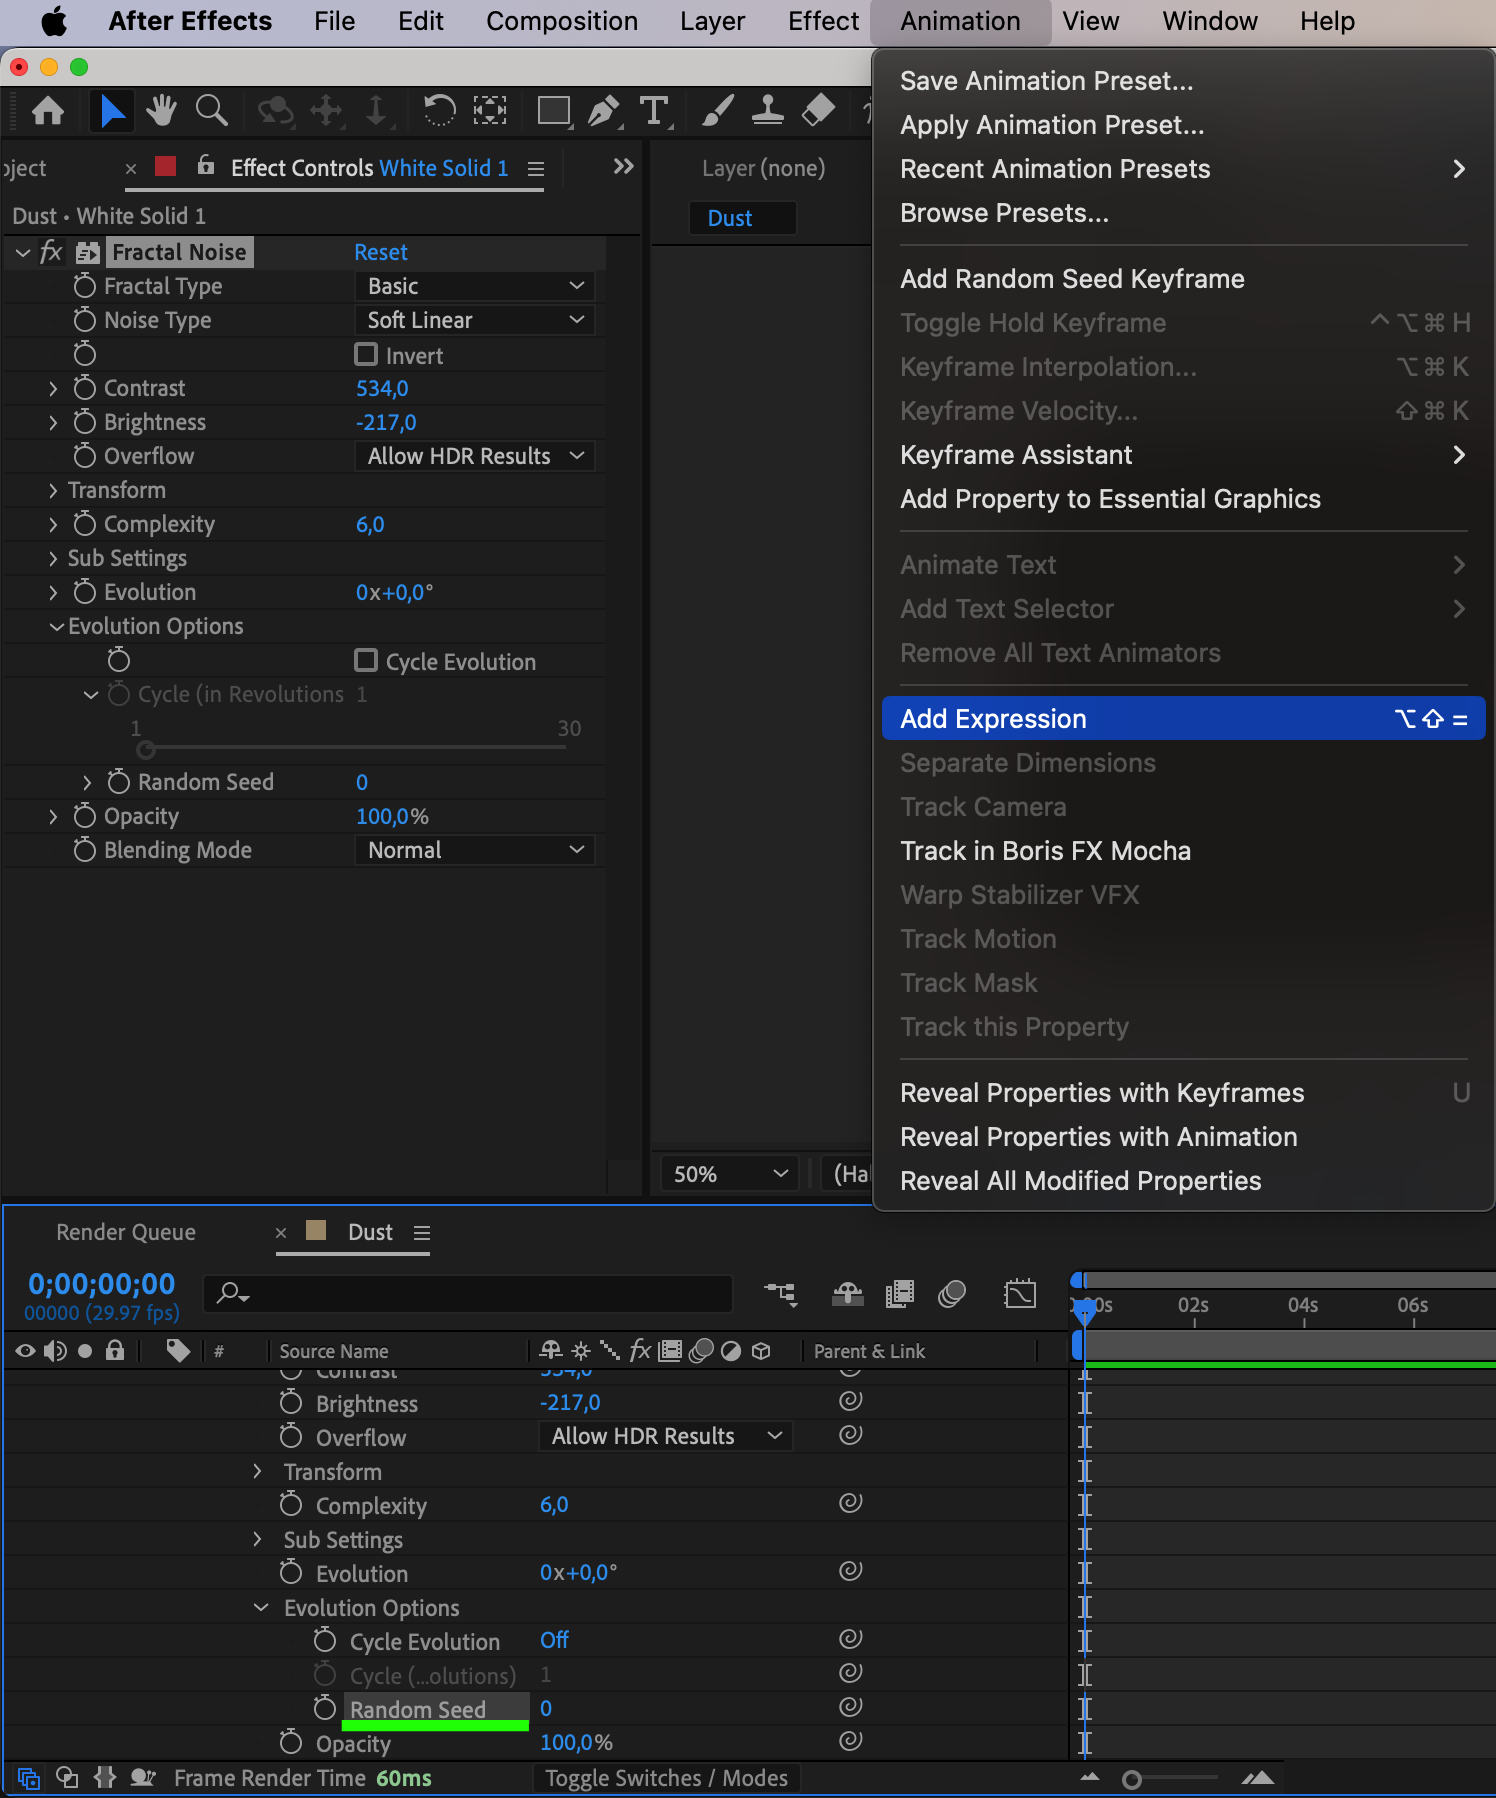Screen dimensions: 1496x1798
Task: Click the Opacity stopwatch in Effect Controls
Action: pos(85,815)
